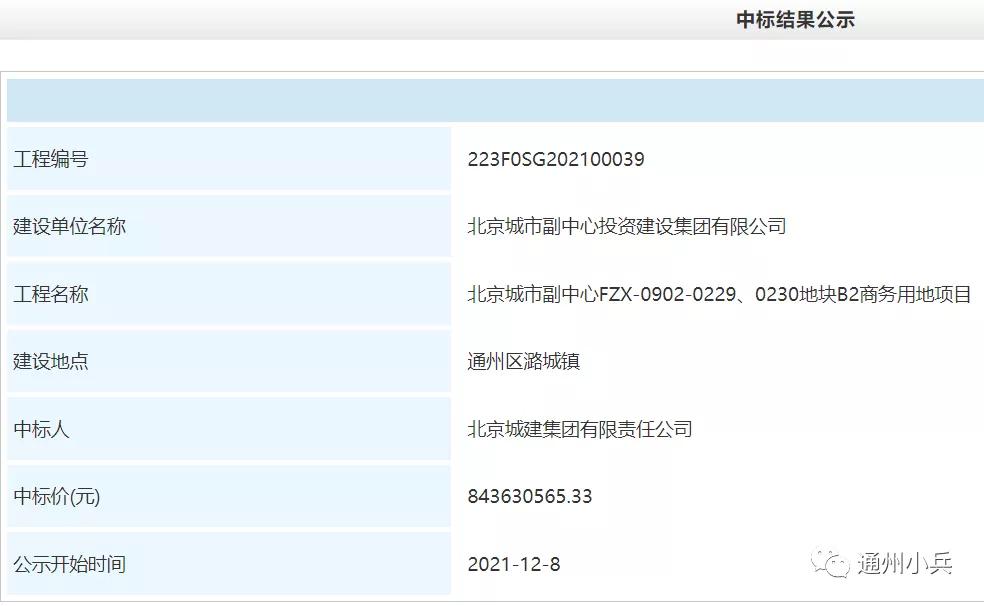This screenshot has height=606, width=984.
Task: Open 北京城市副中心投资建设集团有限公司 company name
Action: tap(628, 226)
